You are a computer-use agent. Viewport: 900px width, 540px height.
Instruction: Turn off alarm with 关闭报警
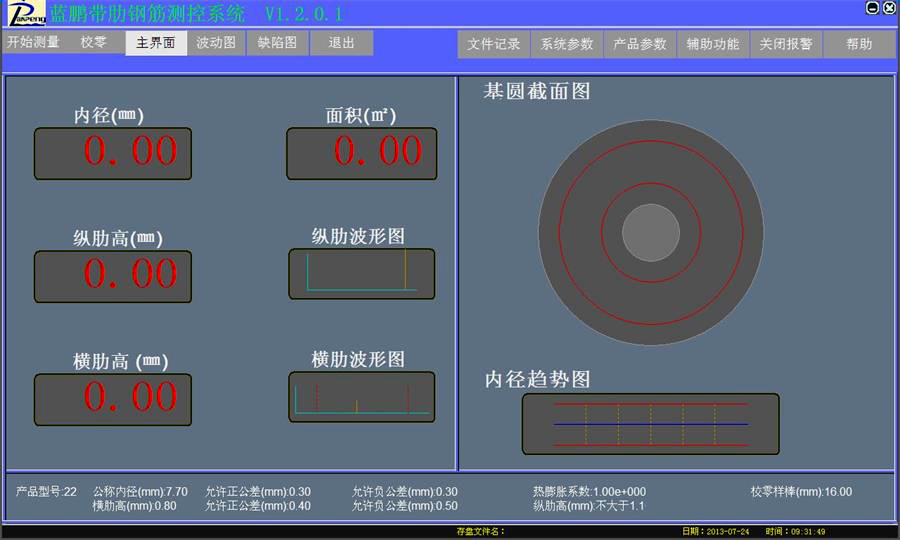click(x=786, y=45)
